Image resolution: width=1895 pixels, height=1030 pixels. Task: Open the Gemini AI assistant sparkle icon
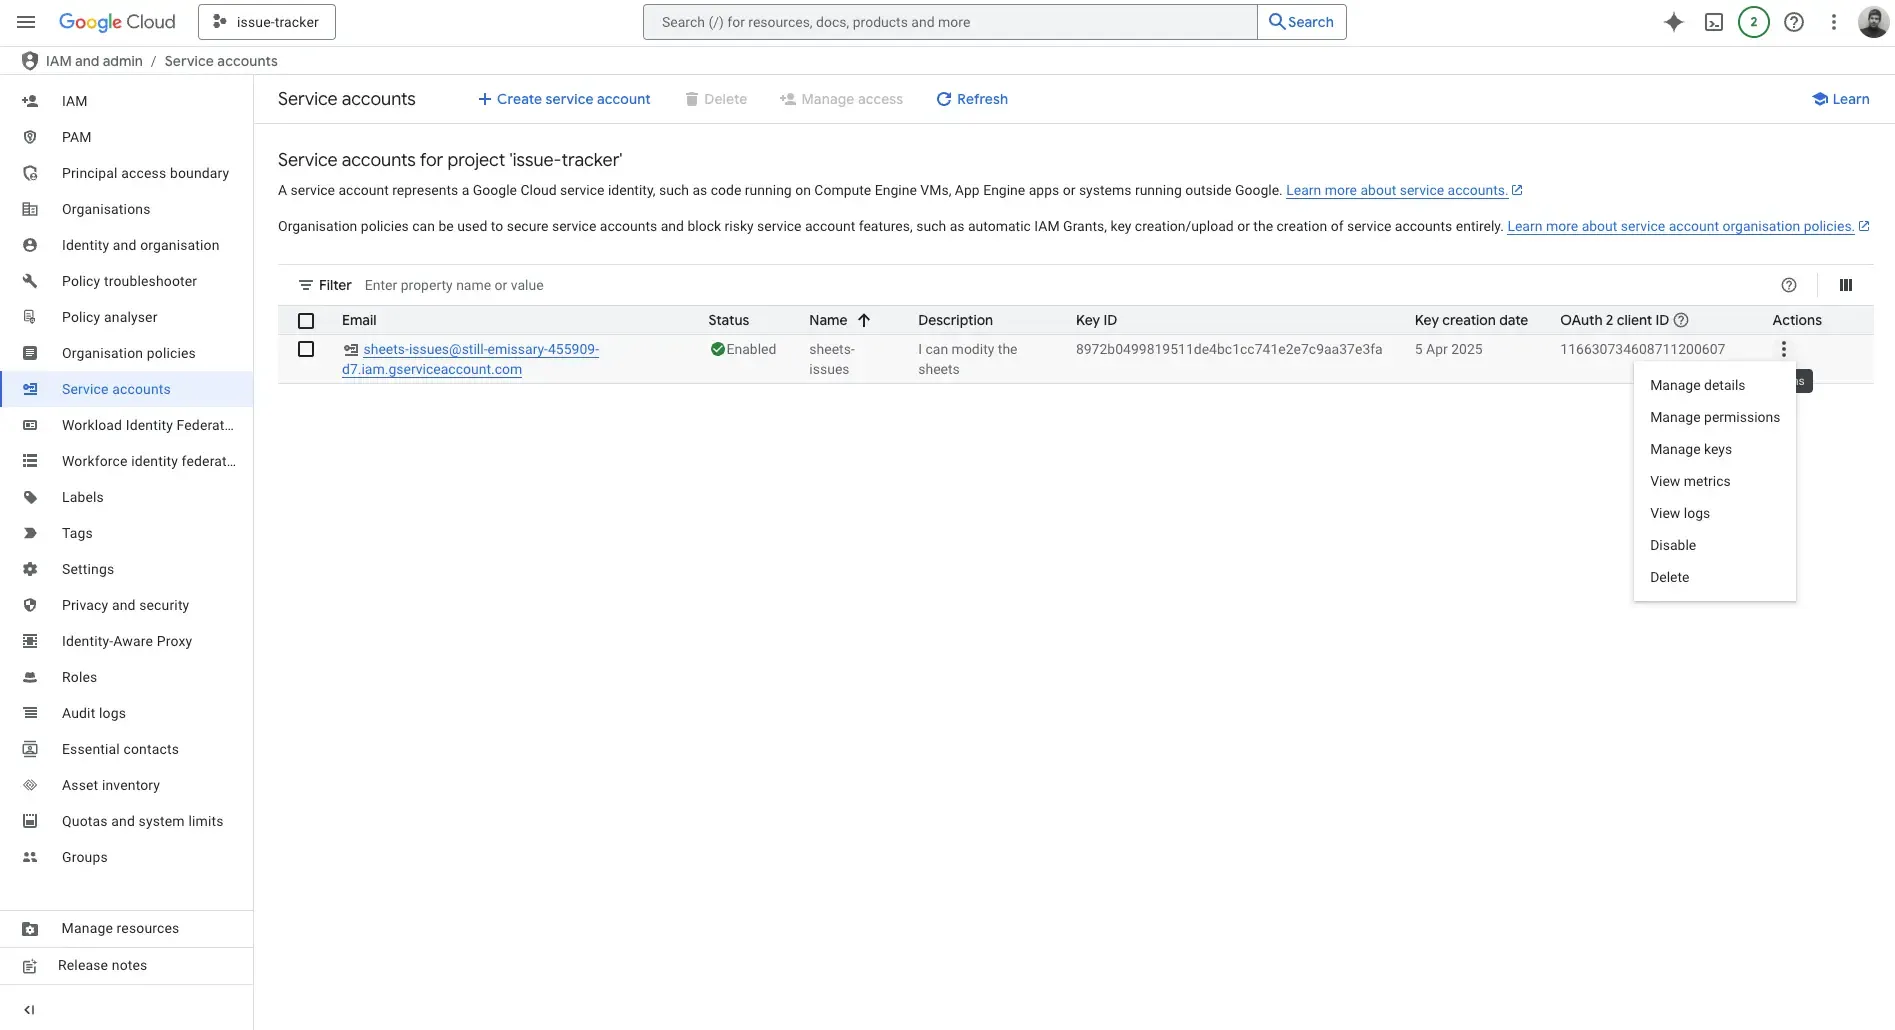coord(1673,22)
